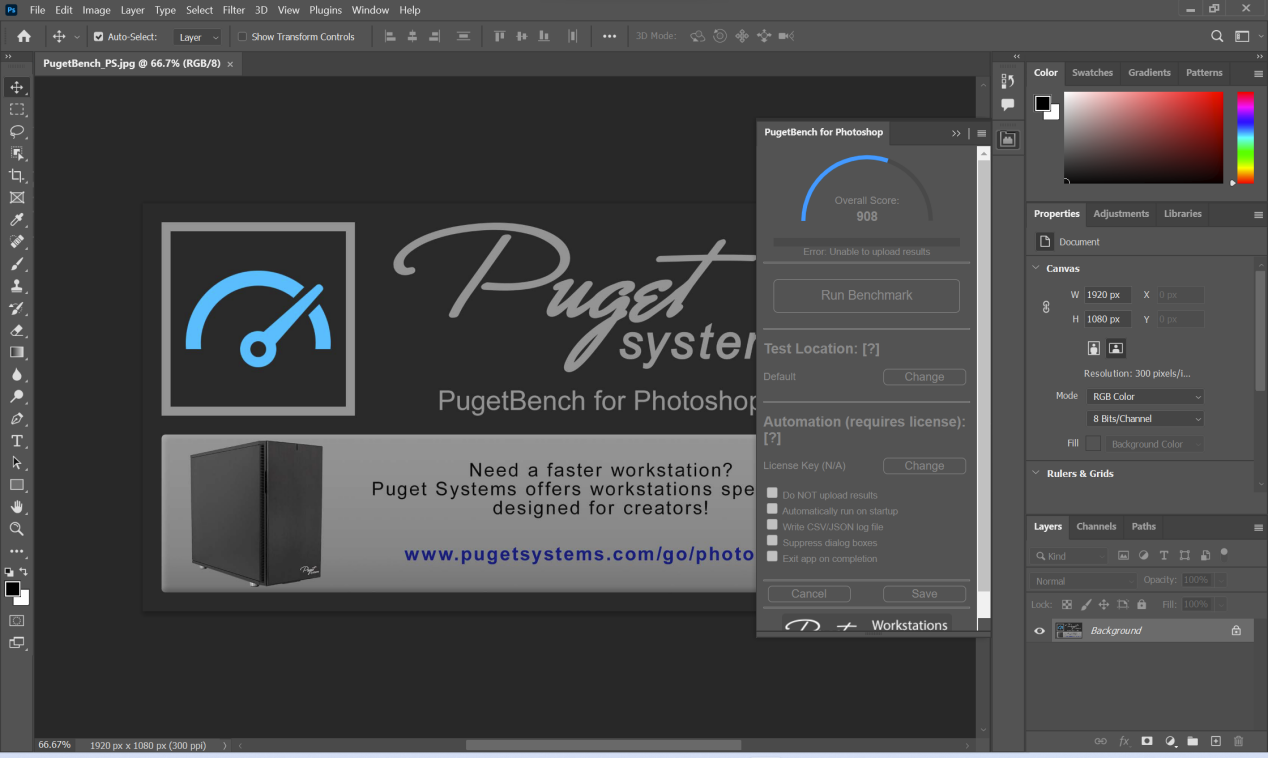Click the Cancel button in PugetBench
Image resolution: width=1268 pixels, height=758 pixels.
pyautogui.click(x=809, y=594)
